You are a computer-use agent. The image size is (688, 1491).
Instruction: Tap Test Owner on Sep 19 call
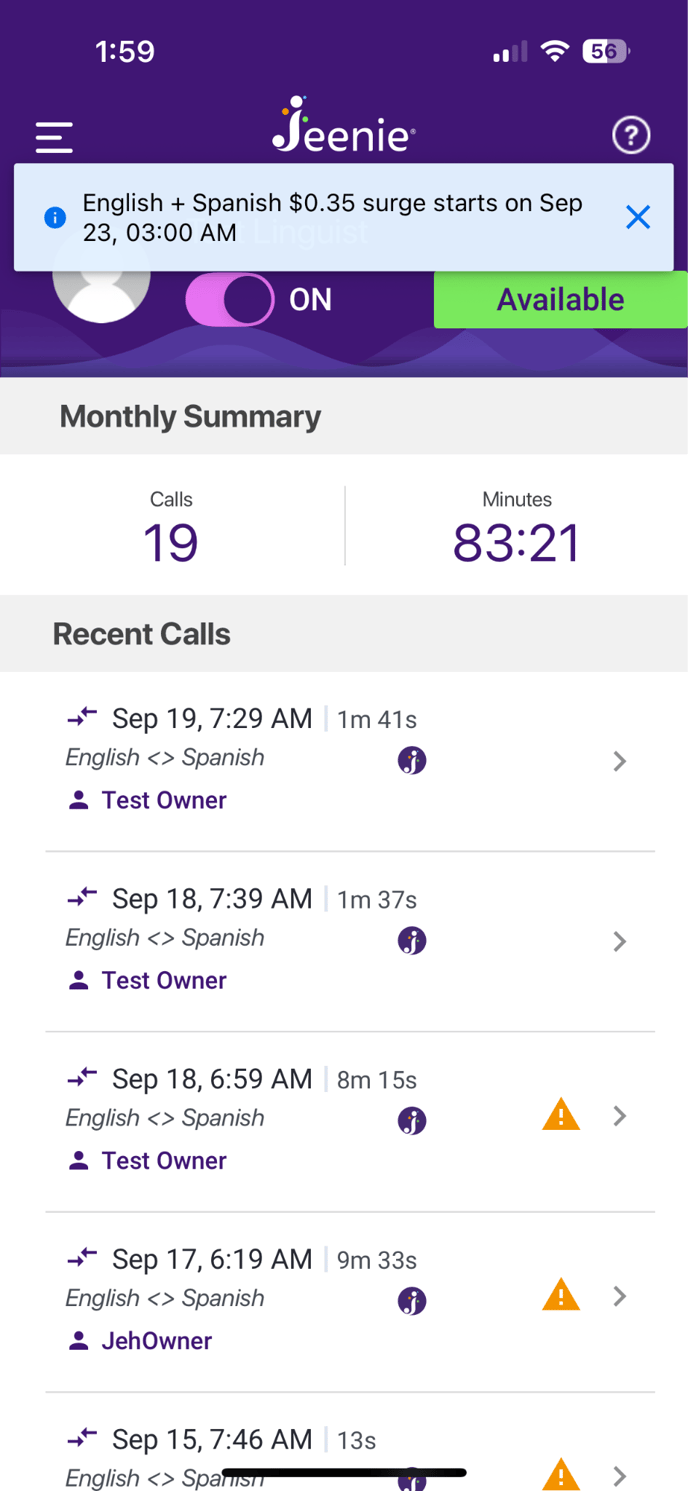point(164,800)
